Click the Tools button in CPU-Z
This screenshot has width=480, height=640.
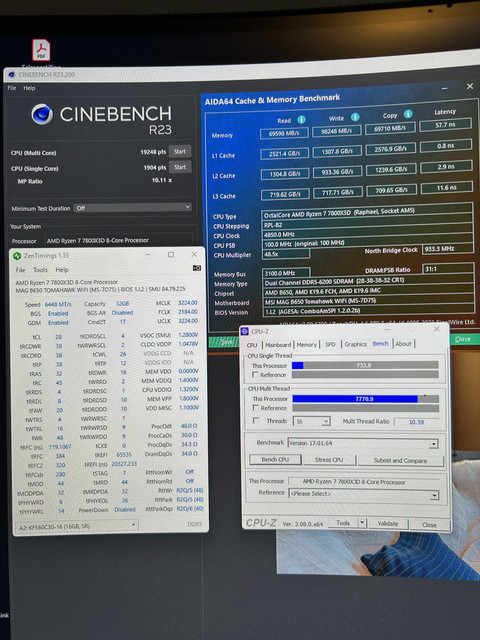click(343, 523)
